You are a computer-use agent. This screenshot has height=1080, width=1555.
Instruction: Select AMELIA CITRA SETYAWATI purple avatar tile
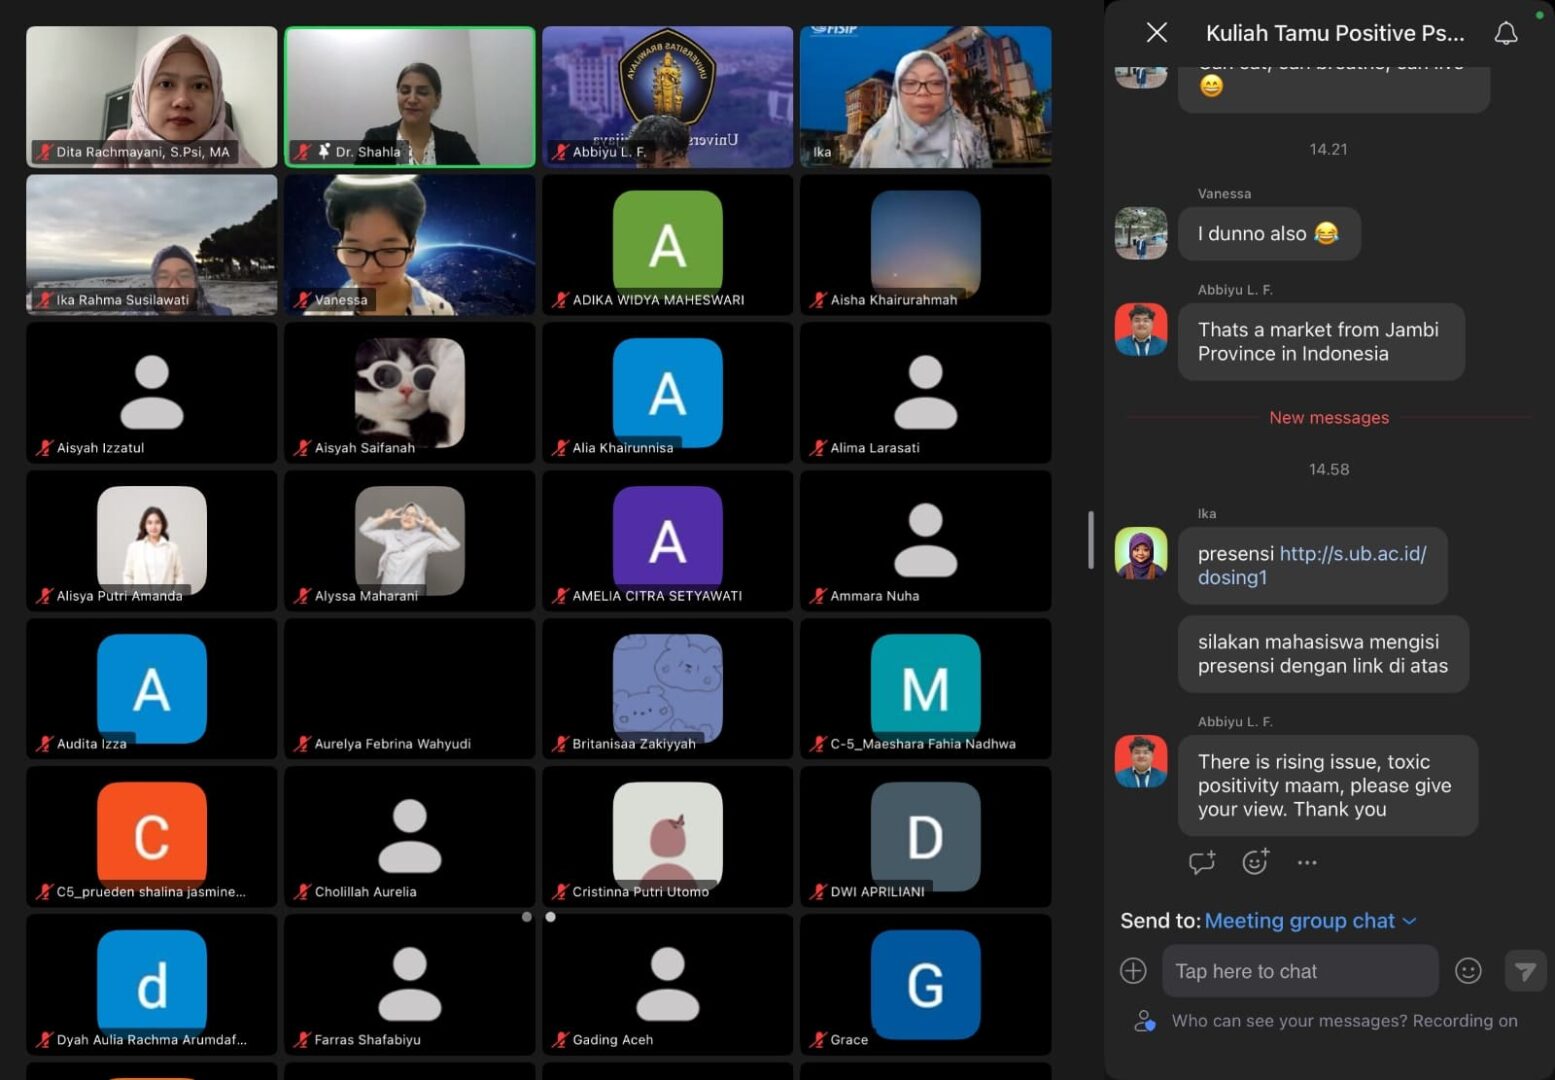click(668, 541)
